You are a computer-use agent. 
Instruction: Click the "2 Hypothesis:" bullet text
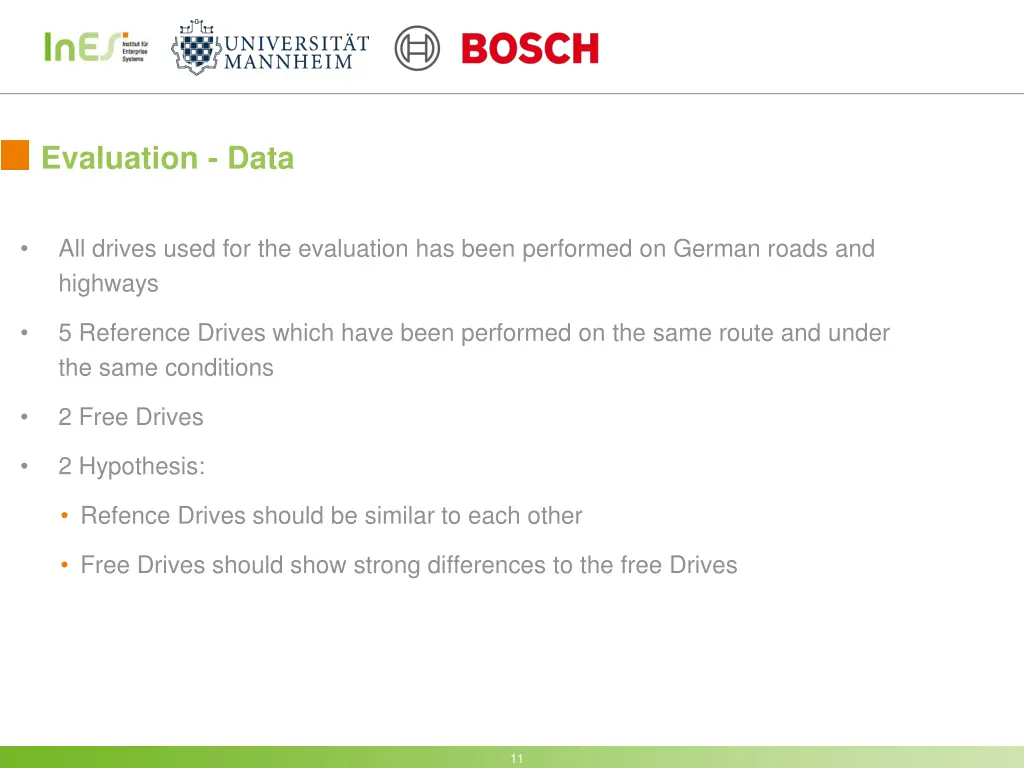click(x=131, y=466)
